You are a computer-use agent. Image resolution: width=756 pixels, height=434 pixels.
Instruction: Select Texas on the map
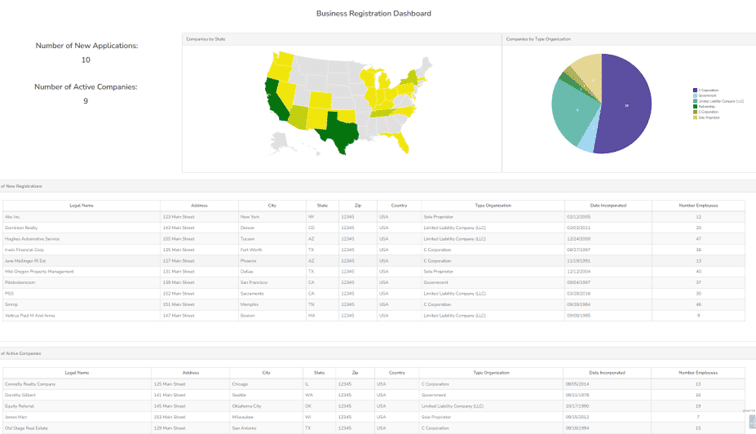coord(339,129)
